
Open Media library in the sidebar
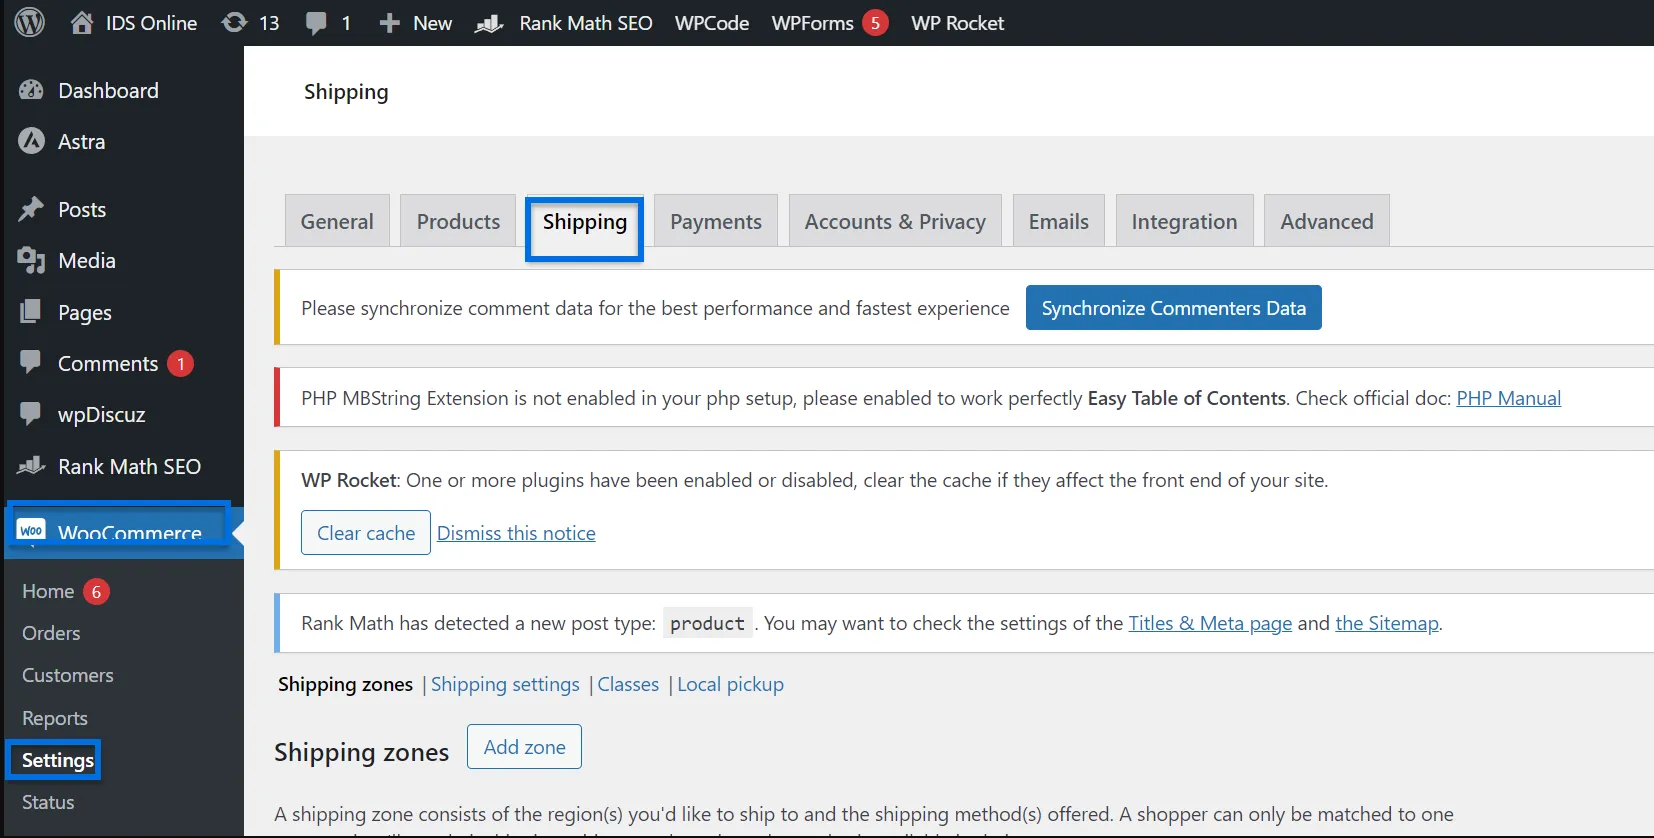(x=87, y=260)
